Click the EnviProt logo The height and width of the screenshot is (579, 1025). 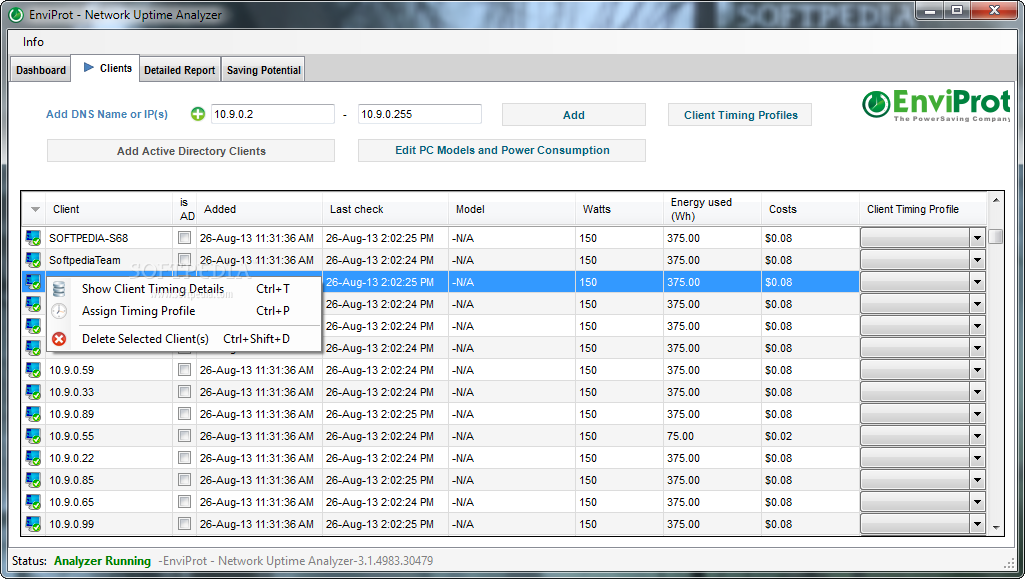click(x=935, y=105)
